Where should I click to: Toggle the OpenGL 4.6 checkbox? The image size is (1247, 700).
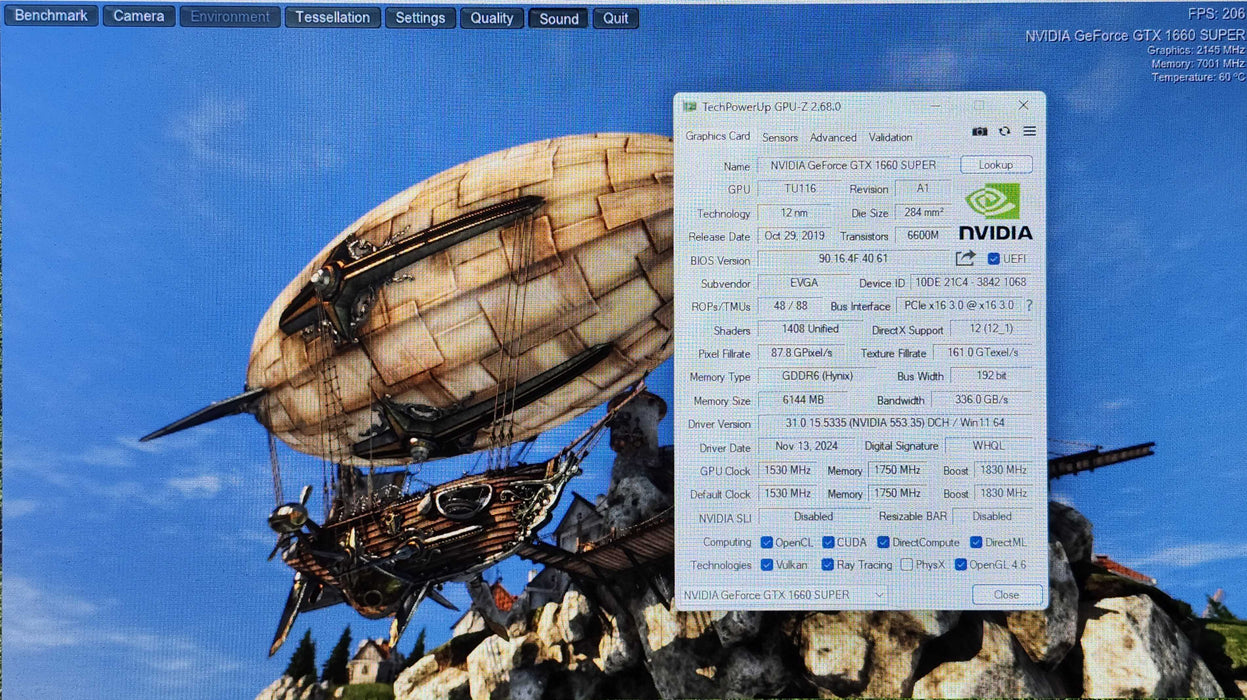pyautogui.click(x=961, y=565)
